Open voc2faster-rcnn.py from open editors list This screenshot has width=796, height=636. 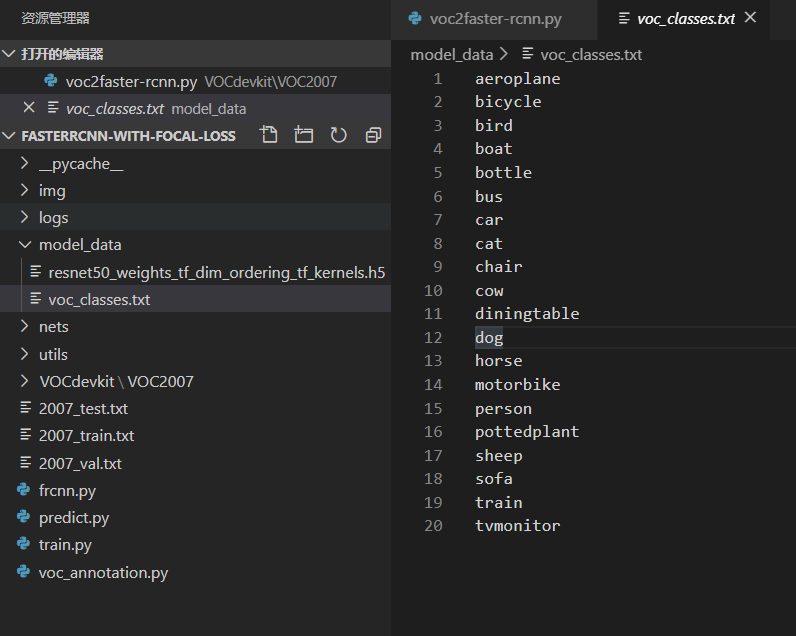[x=195, y=81]
